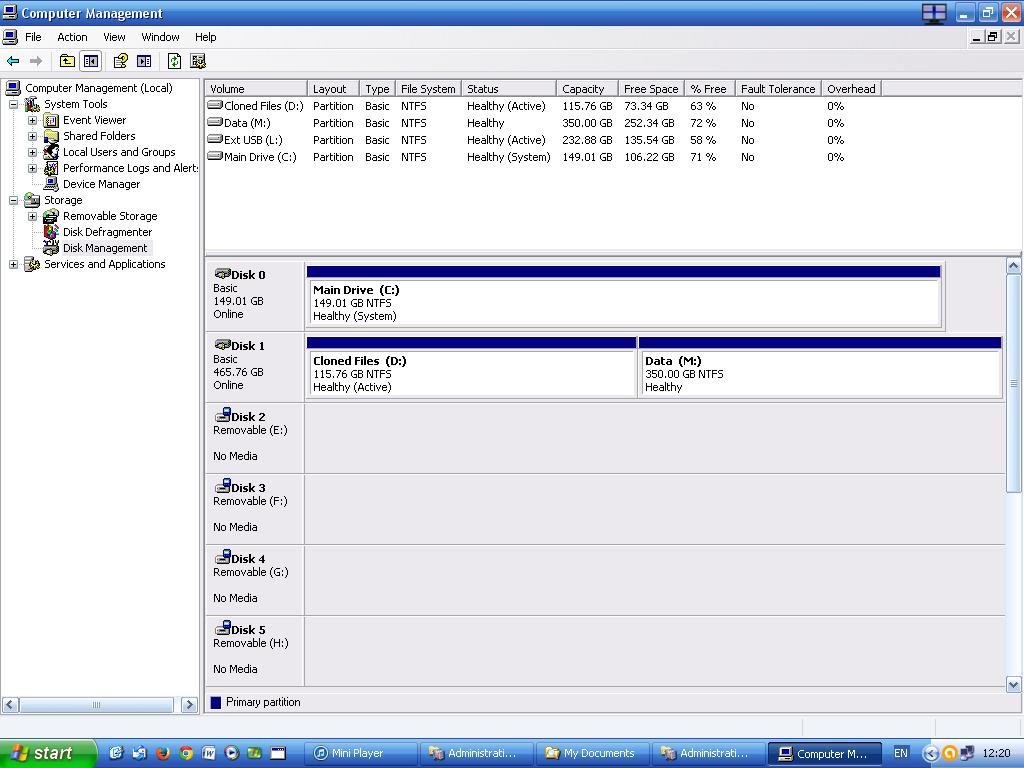Image resolution: width=1024 pixels, height=768 pixels.
Task: Select Ext USB (L:) volume row
Action: [526, 140]
